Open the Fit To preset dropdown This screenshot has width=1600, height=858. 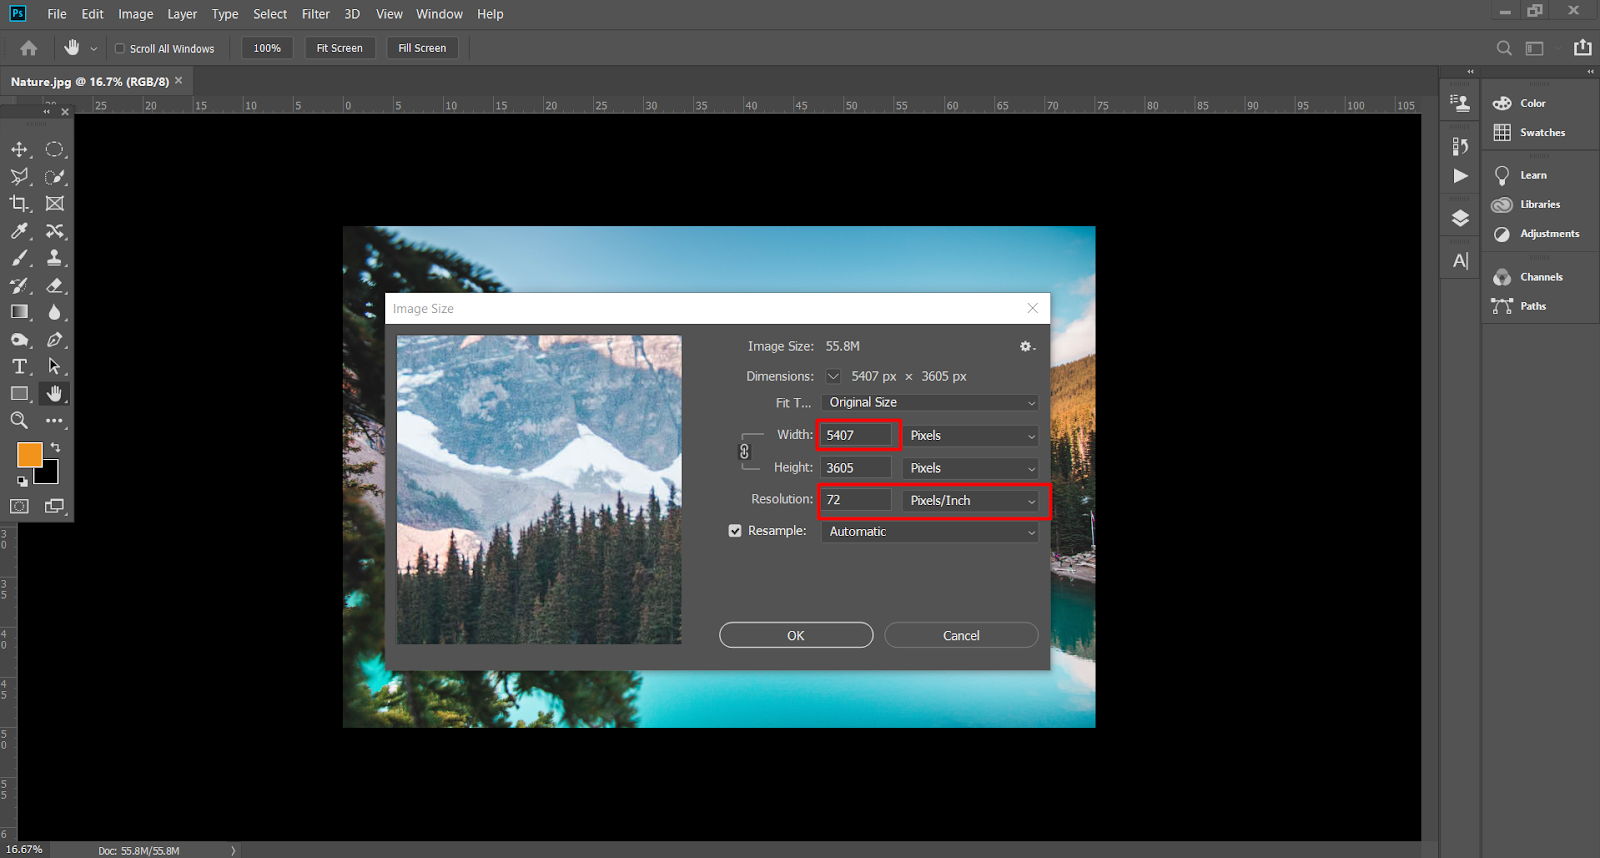(930, 403)
